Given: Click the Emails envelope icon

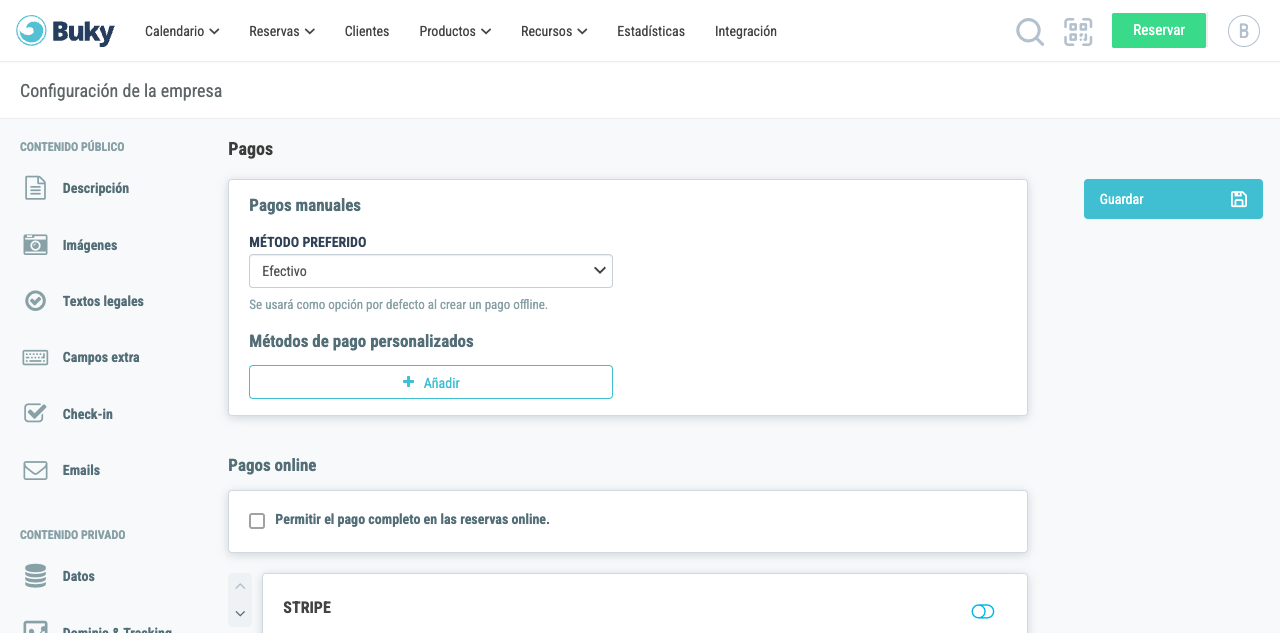Looking at the screenshot, I should click(36, 470).
